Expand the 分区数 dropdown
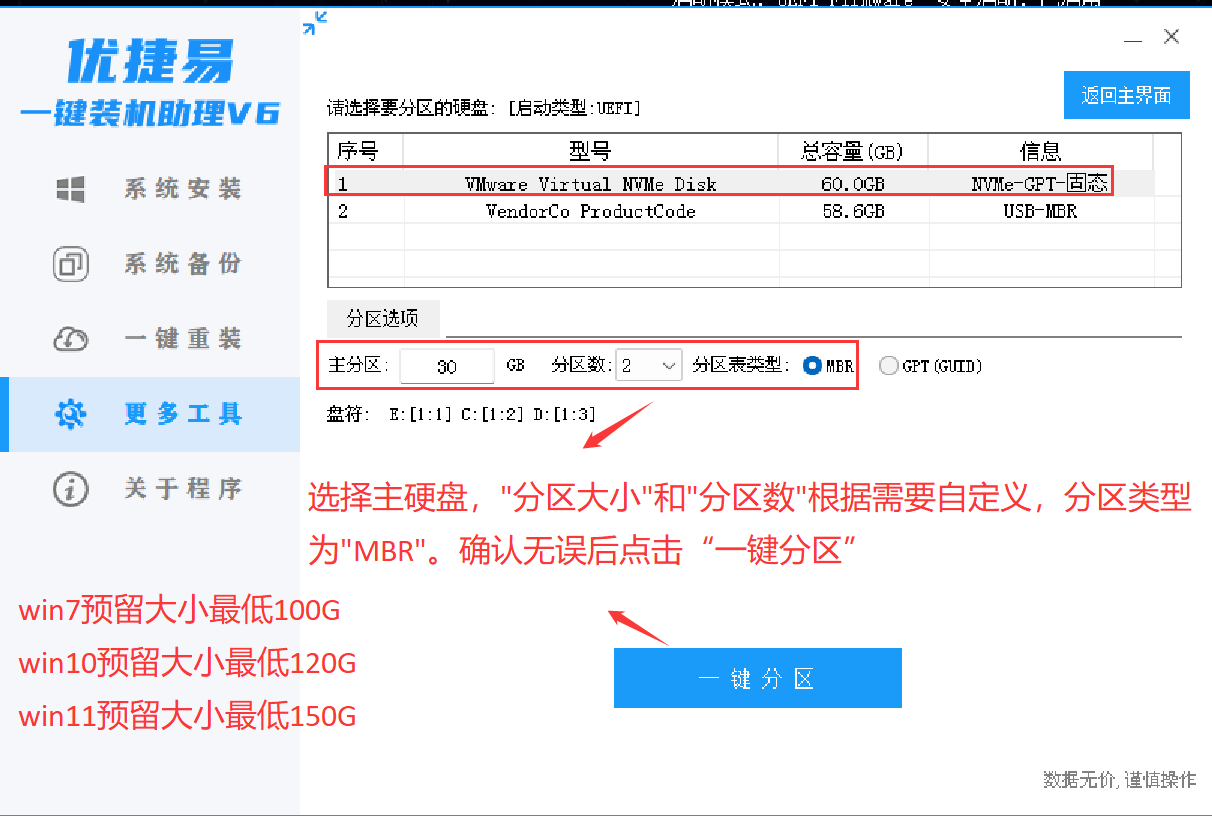1212x816 pixels. point(650,366)
